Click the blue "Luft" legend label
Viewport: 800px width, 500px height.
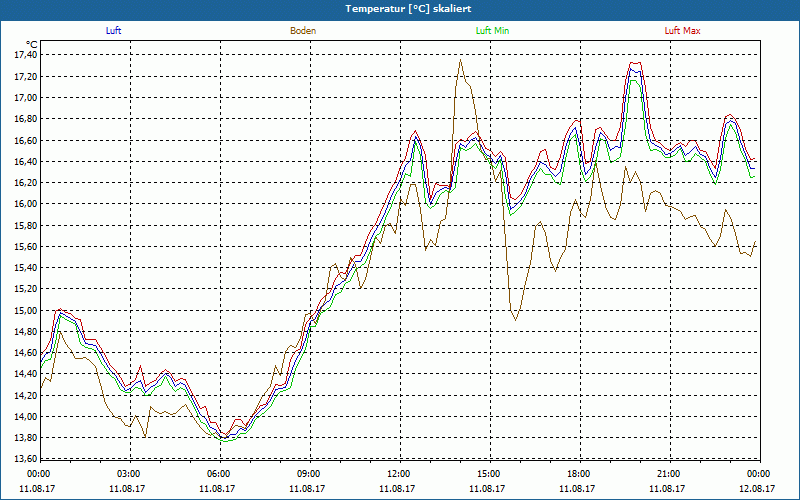click(113, 31)
